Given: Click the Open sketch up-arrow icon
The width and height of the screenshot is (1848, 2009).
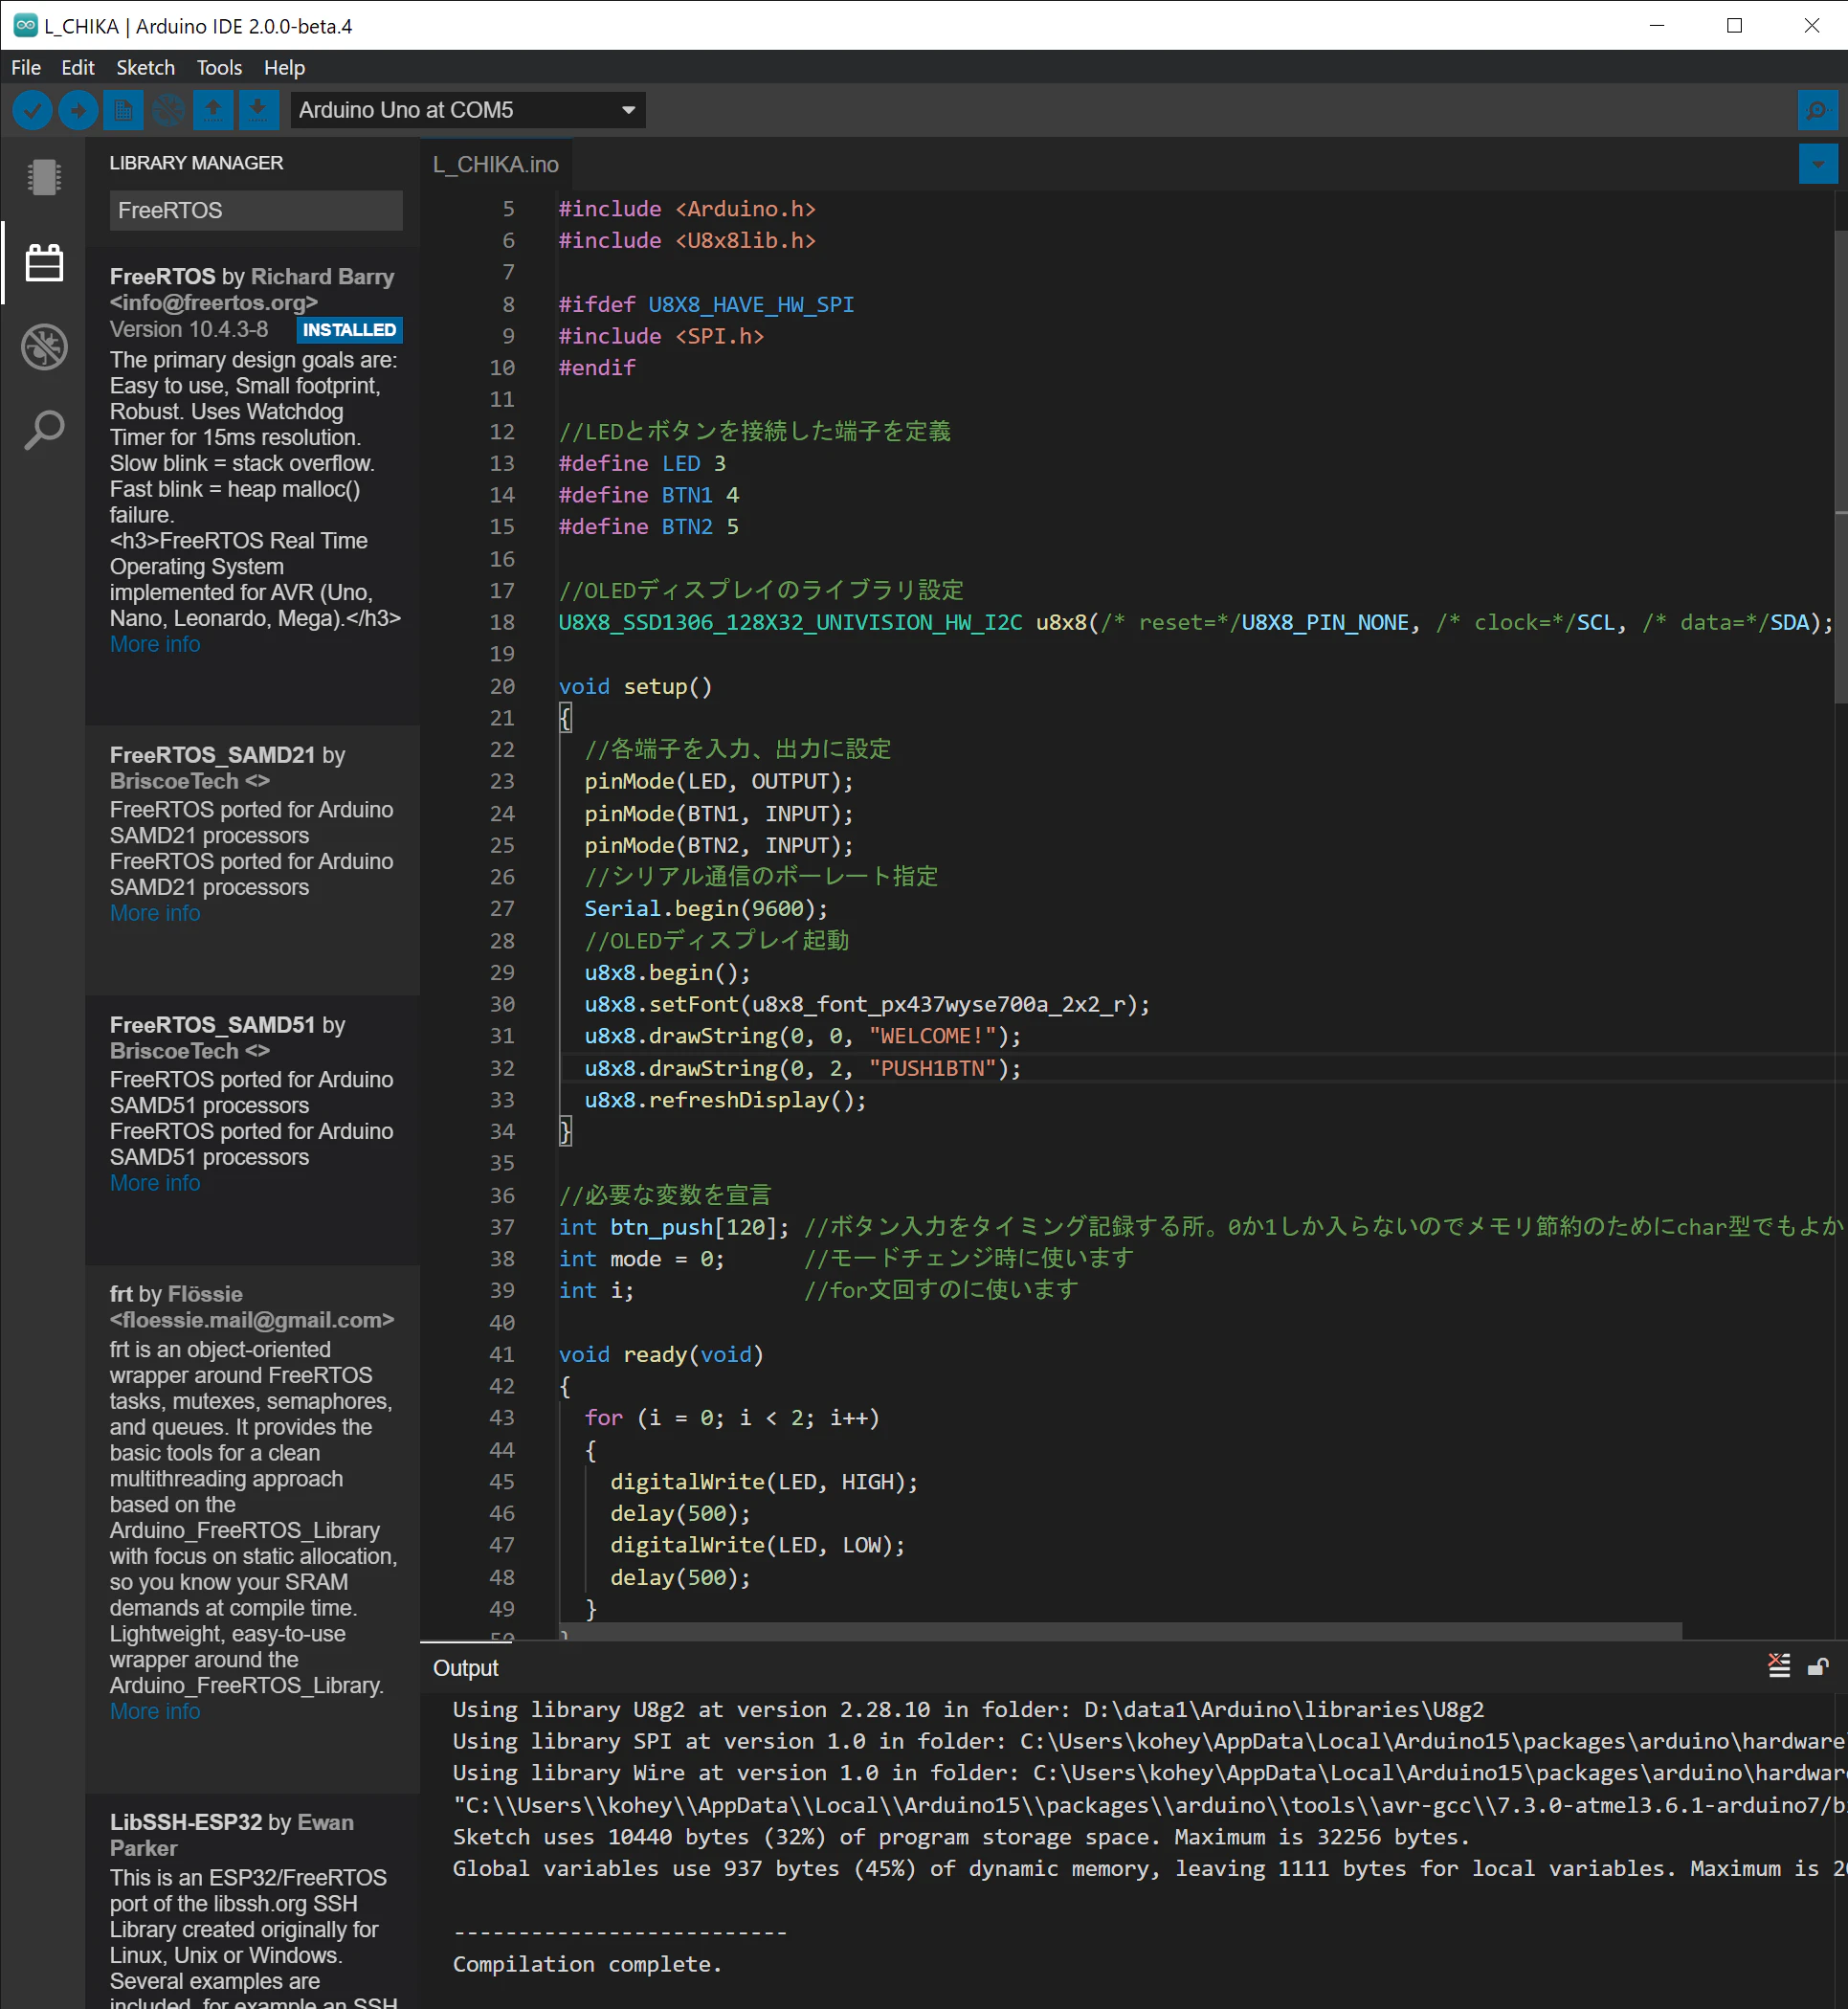Looking at the screenshot, I should [x=213, y=110].
